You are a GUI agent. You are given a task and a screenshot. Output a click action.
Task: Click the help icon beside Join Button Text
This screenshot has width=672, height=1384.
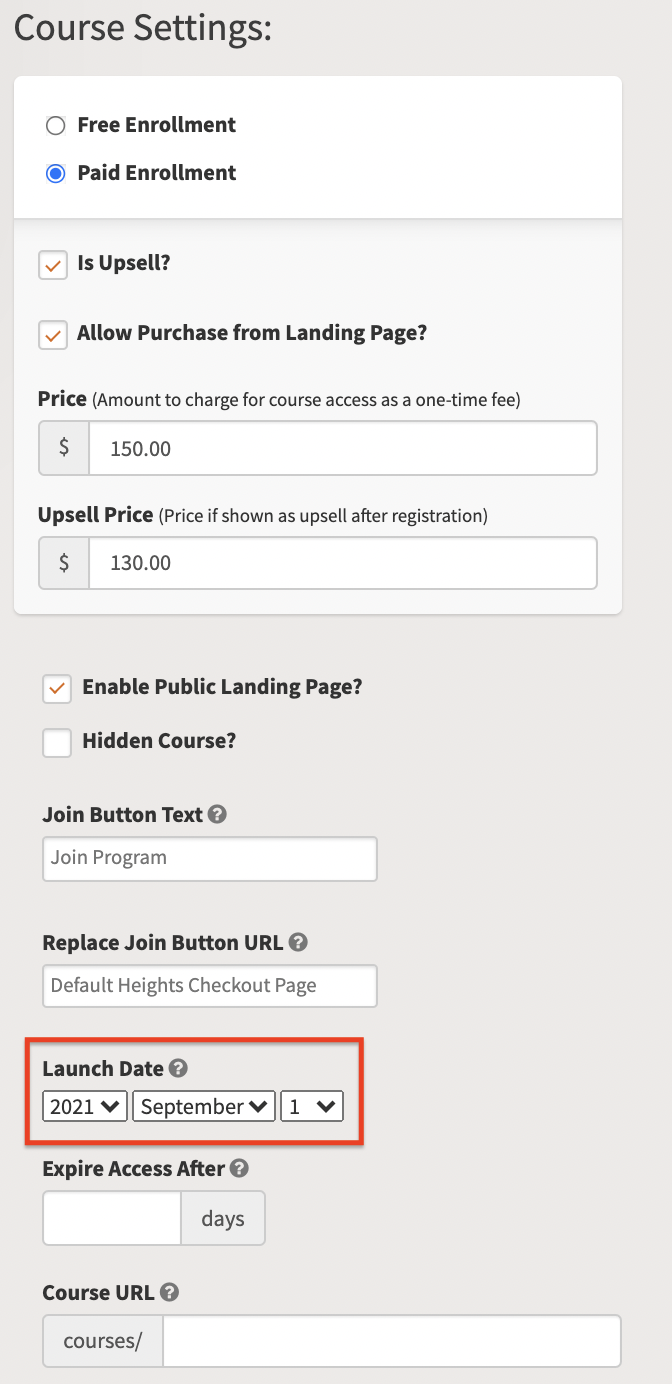click(218, 814)
